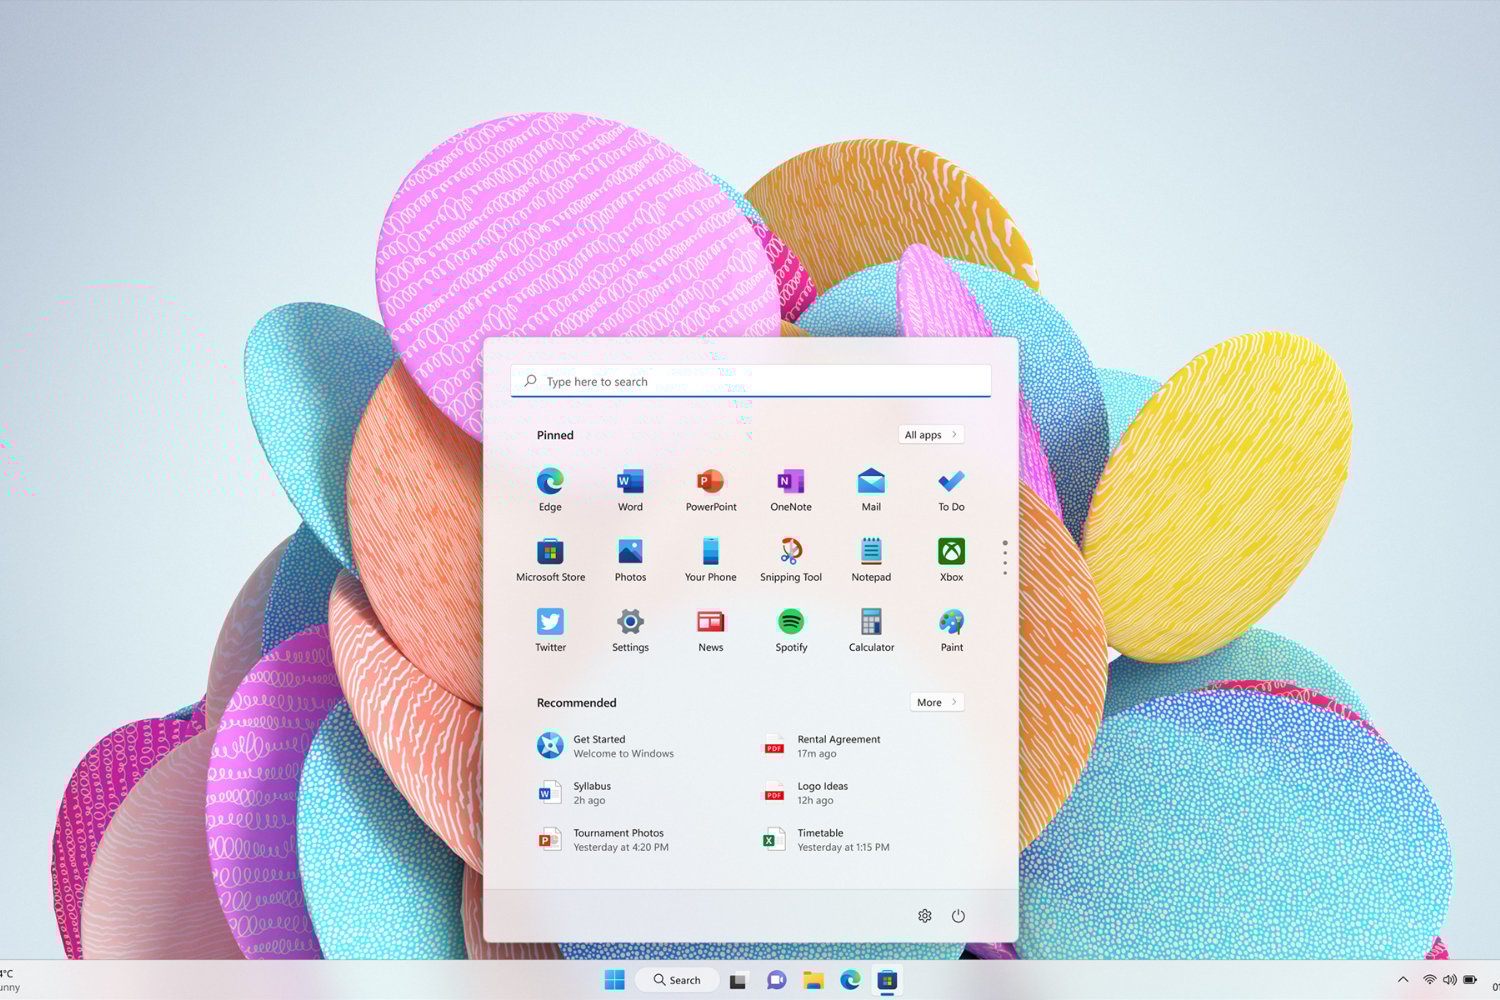Open the pinned Settings app
The width and height of the screenshot is (1500, 1000).
click(630, 630)
